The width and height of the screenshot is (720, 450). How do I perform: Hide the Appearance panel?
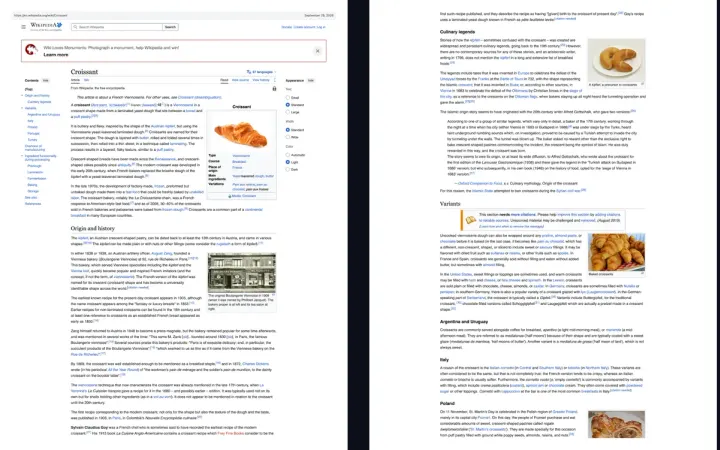(311, 80)
